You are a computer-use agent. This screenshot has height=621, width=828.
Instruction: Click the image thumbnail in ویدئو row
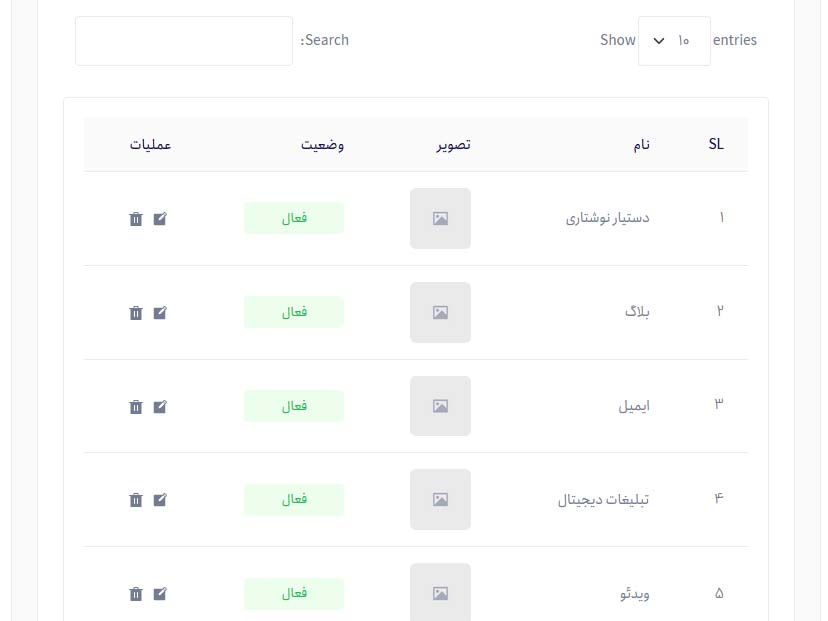[440, 593]
